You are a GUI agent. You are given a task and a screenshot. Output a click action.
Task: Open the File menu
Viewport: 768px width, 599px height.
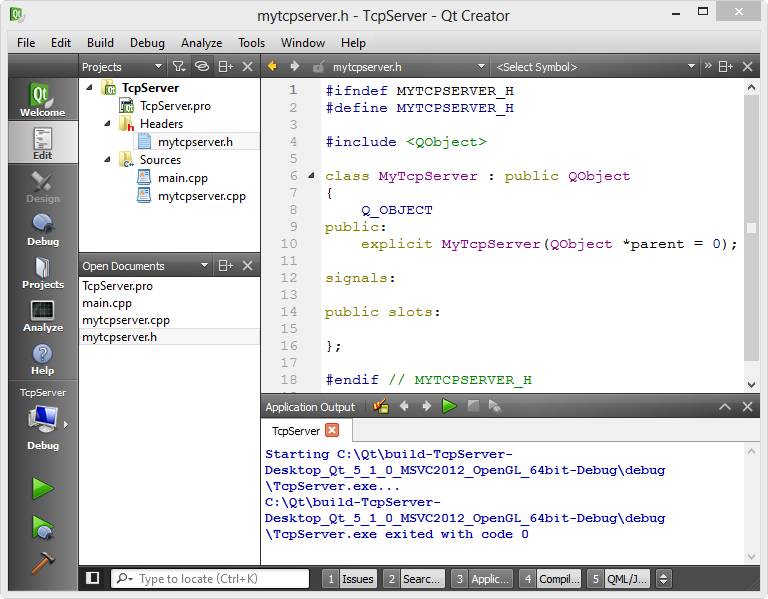coord(26,43)
